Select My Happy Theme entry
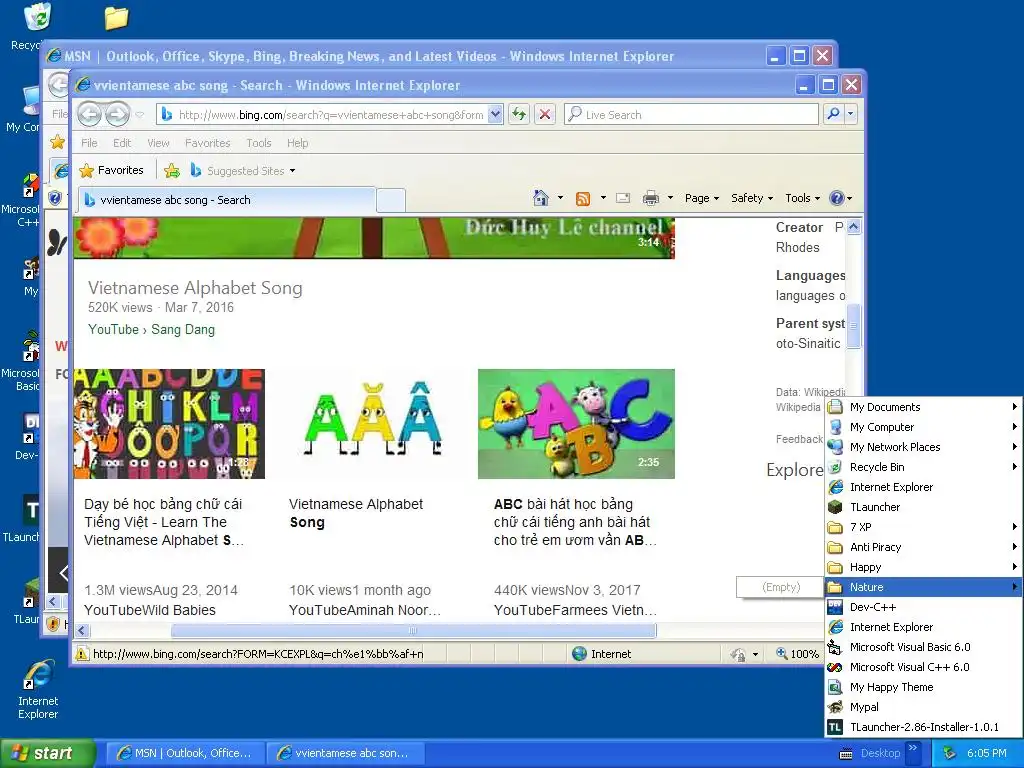The height and width of the screenshot is (768, 1024). pos(923,687)
